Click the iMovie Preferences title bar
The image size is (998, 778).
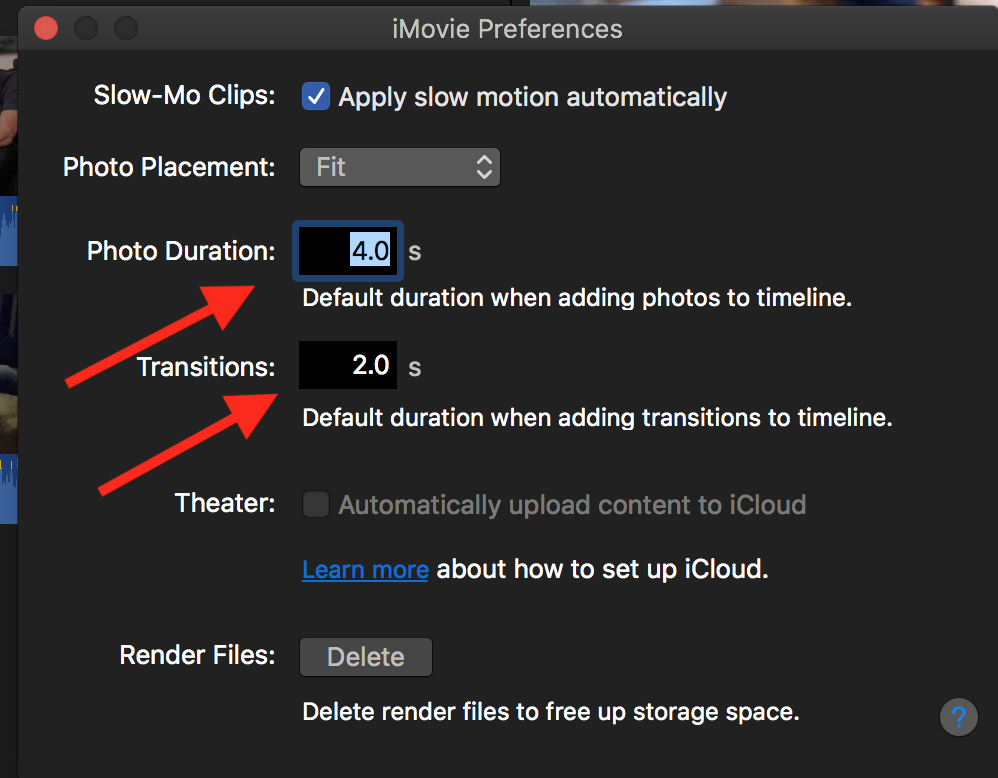coord(507,28)
